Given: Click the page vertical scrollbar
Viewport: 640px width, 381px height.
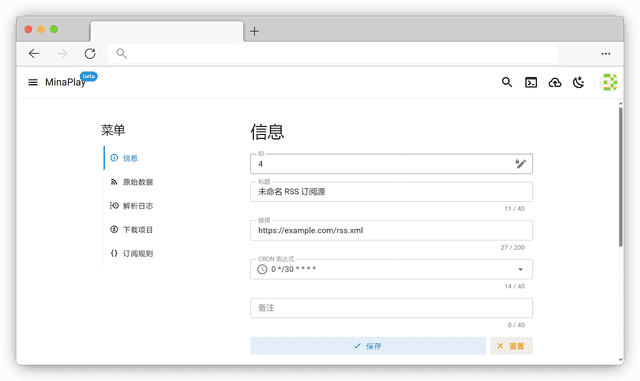Looking at the screenshot, I should coord(620,177).
